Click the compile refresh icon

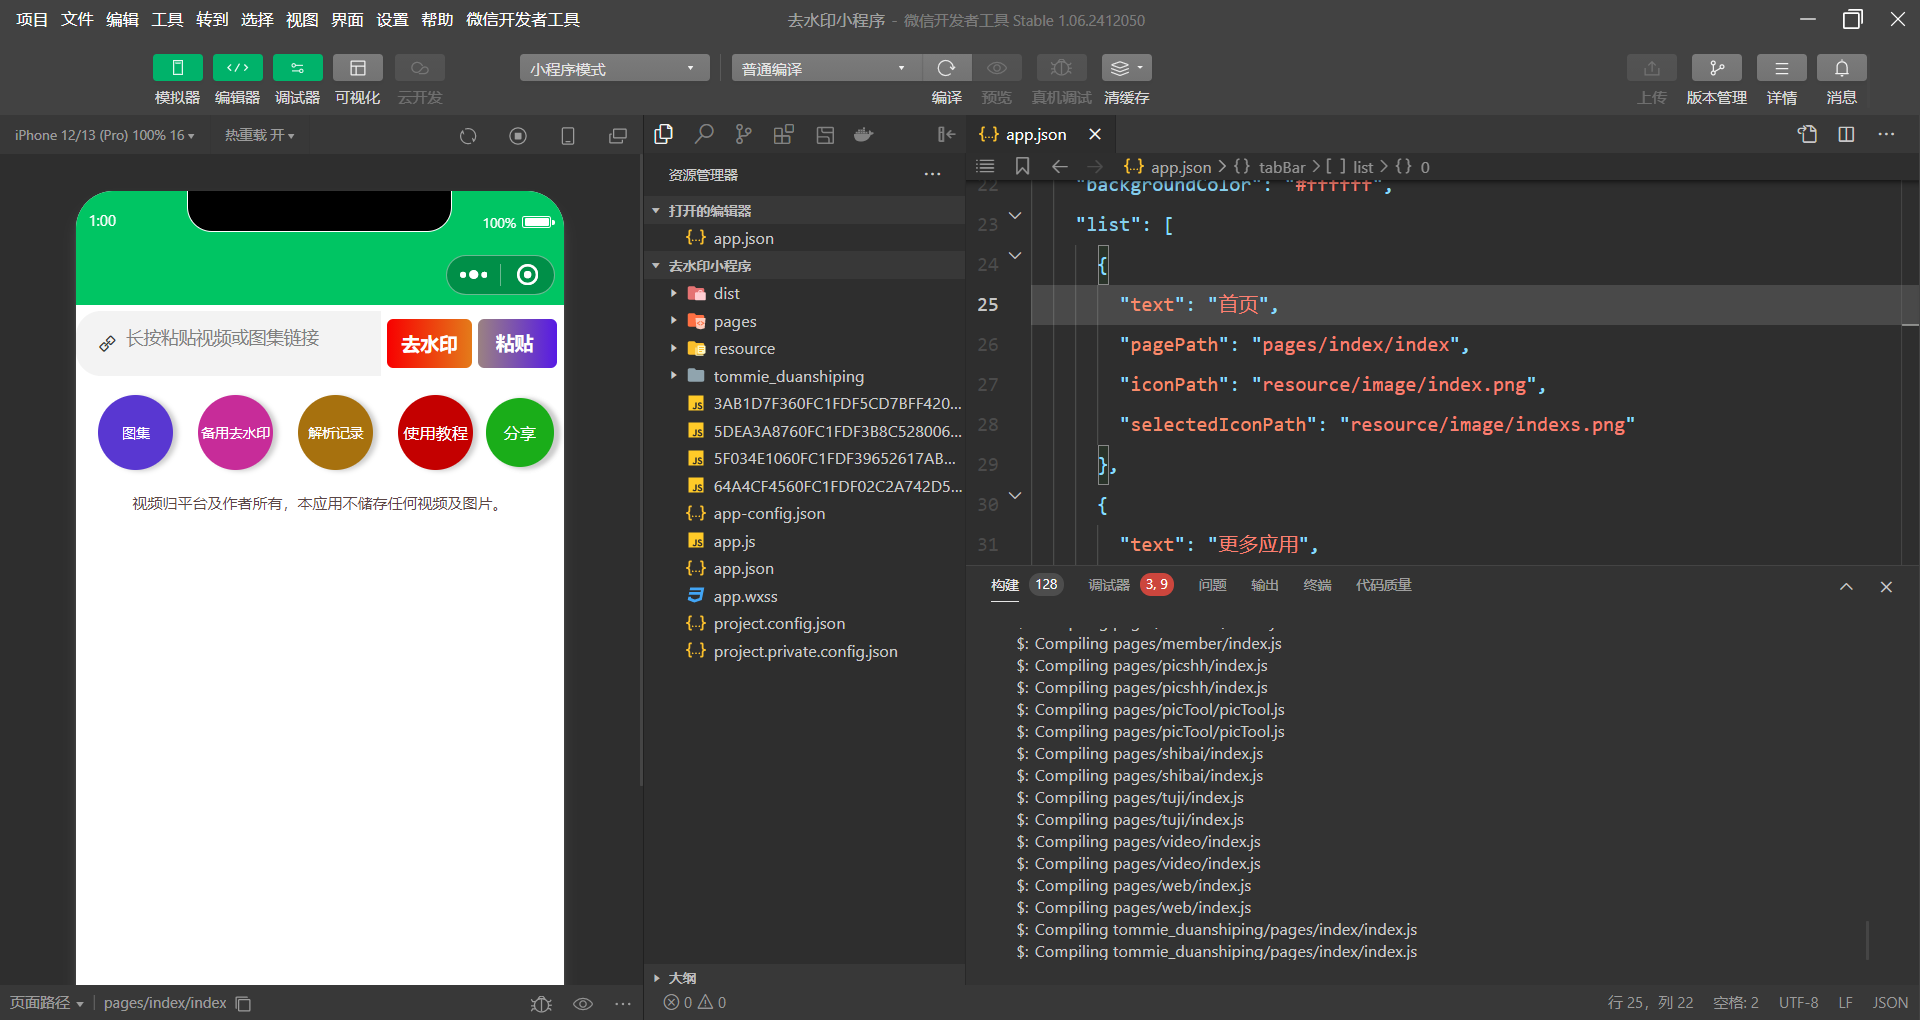[x=946, y=68]
